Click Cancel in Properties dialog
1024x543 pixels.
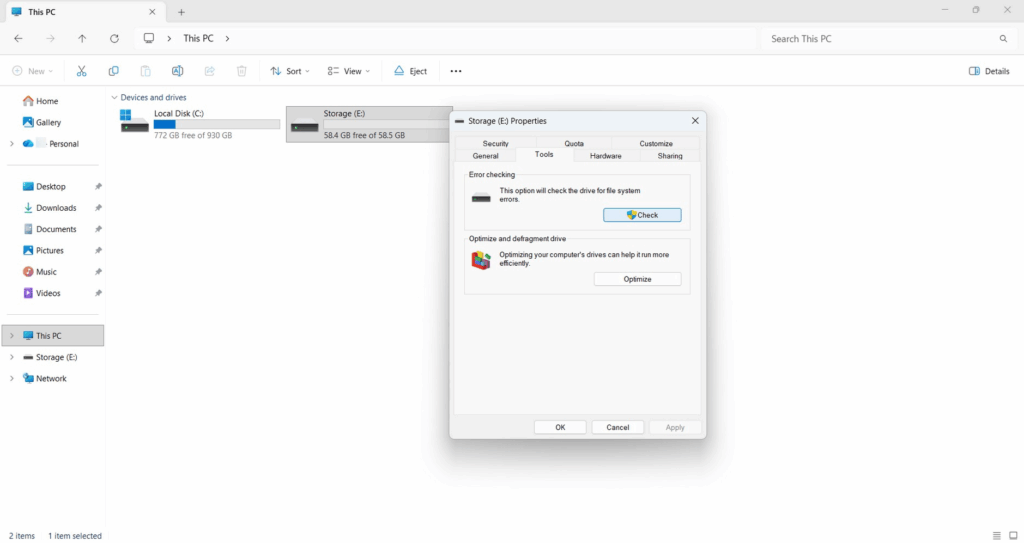[x=618, y=427]
